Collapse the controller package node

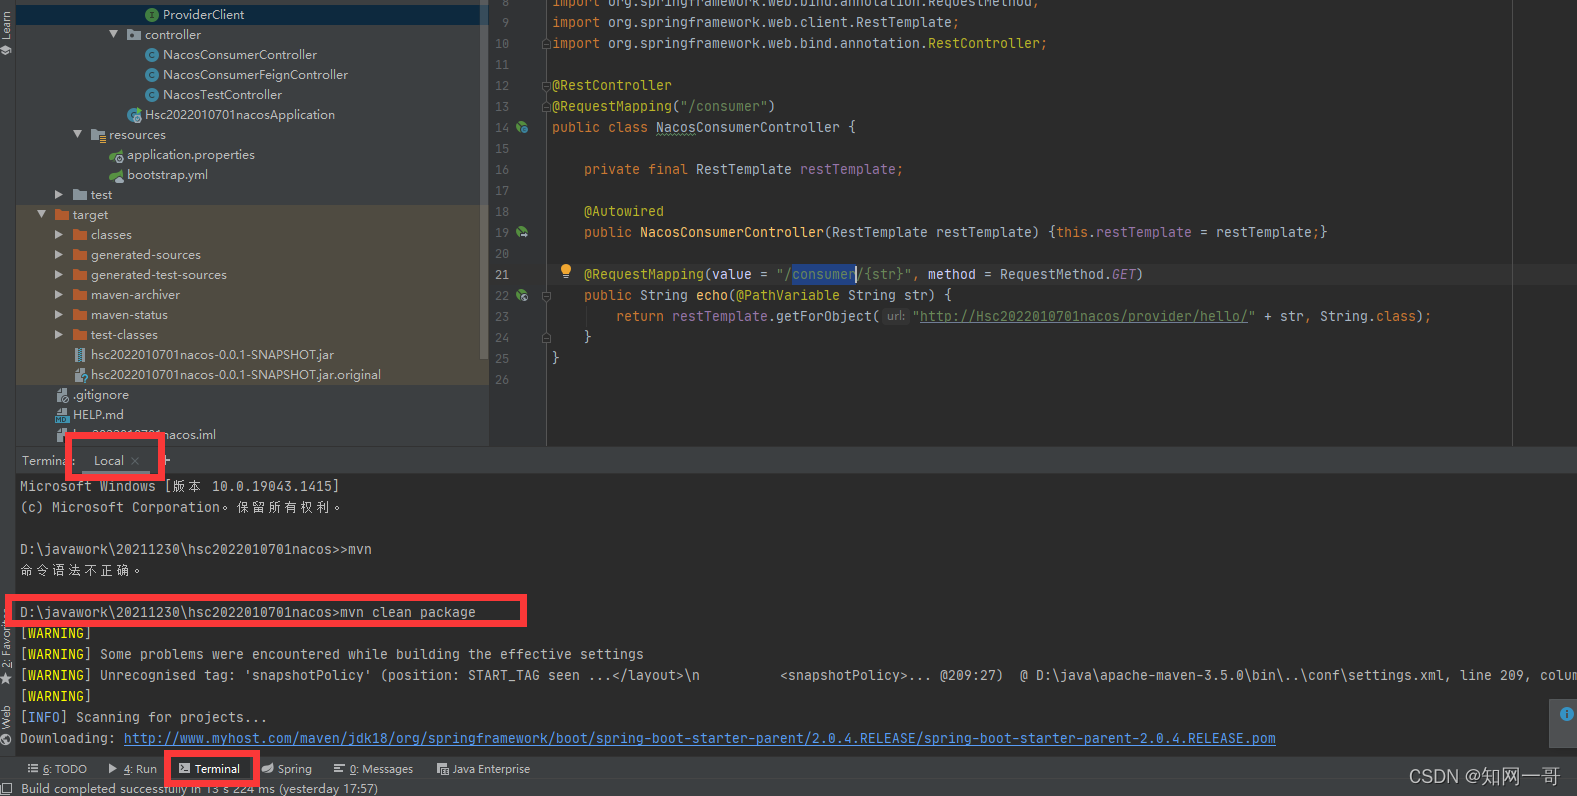(x=113, y=35)
